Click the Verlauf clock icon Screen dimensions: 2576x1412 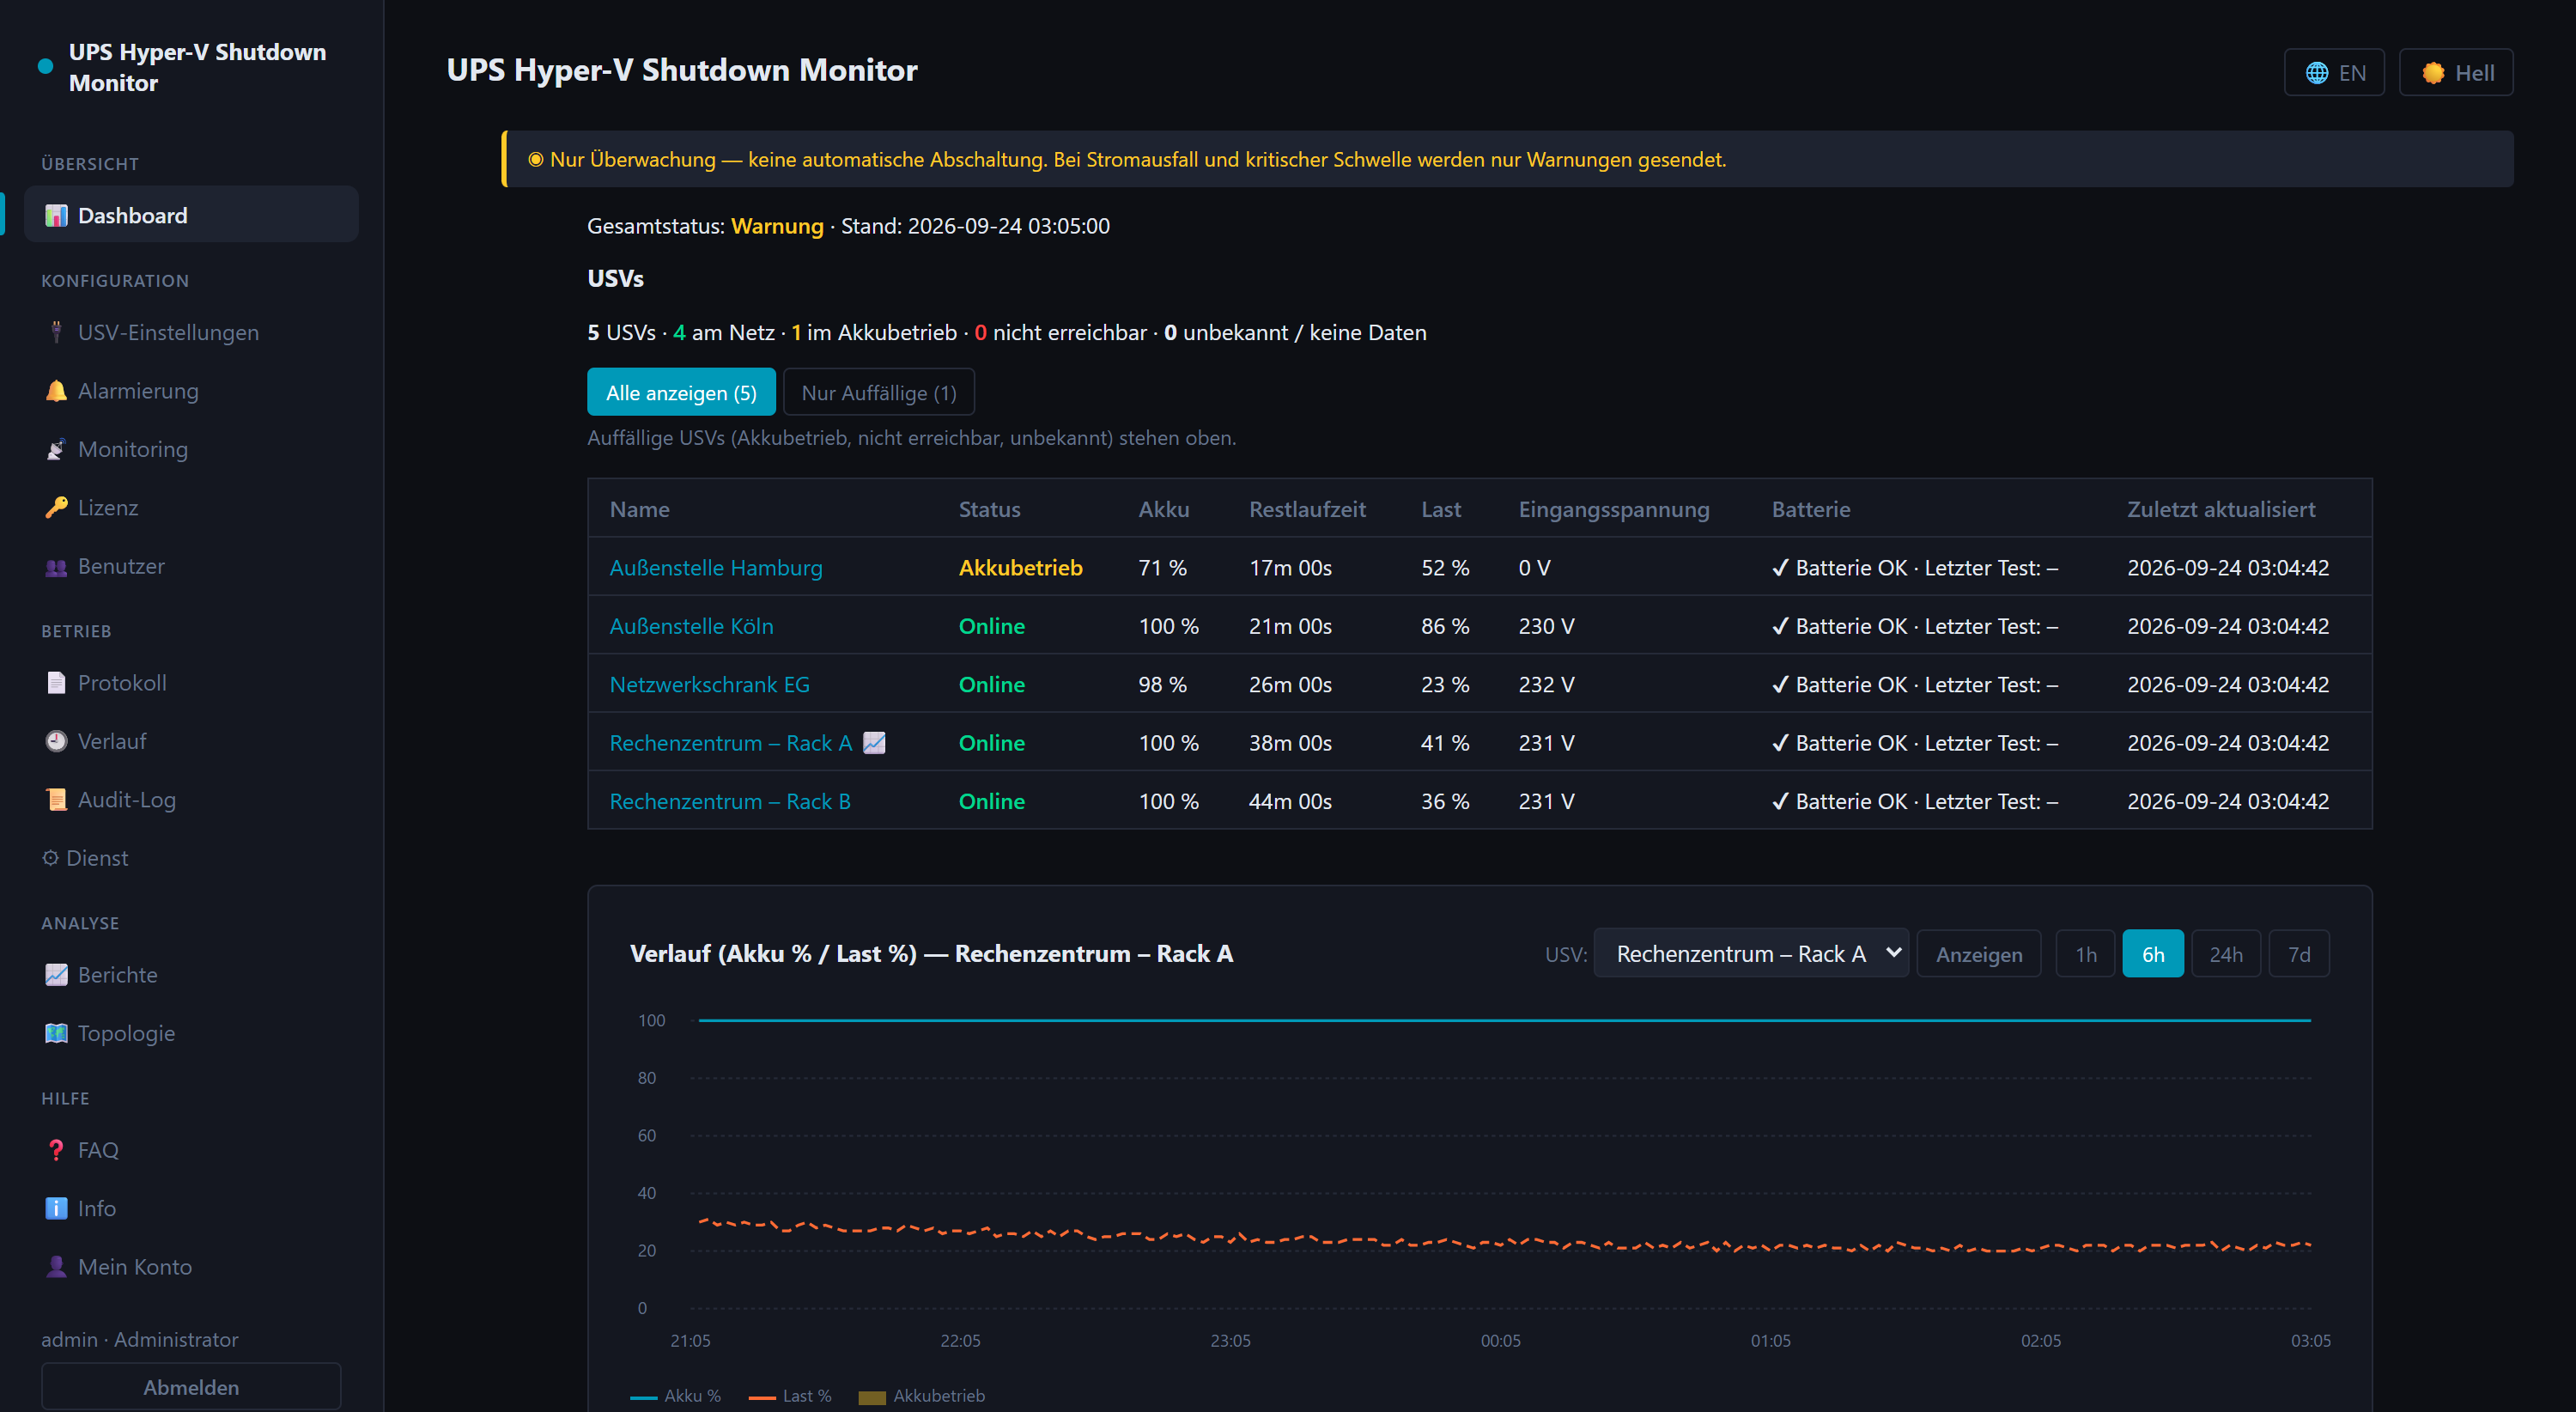(56, 741)
